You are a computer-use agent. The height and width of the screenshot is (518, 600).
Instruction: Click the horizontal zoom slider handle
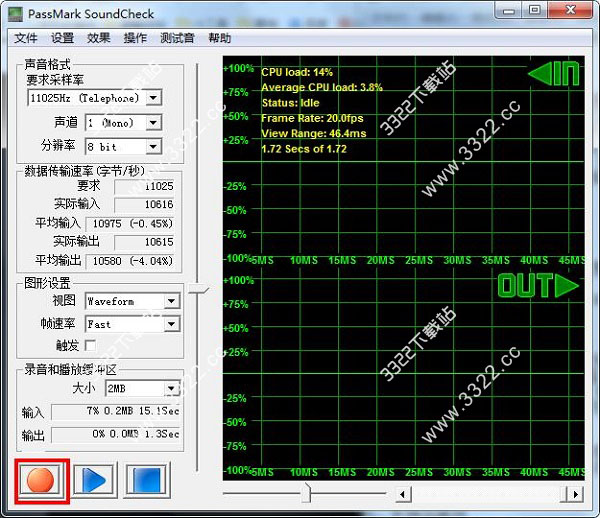tap(306, 493)
